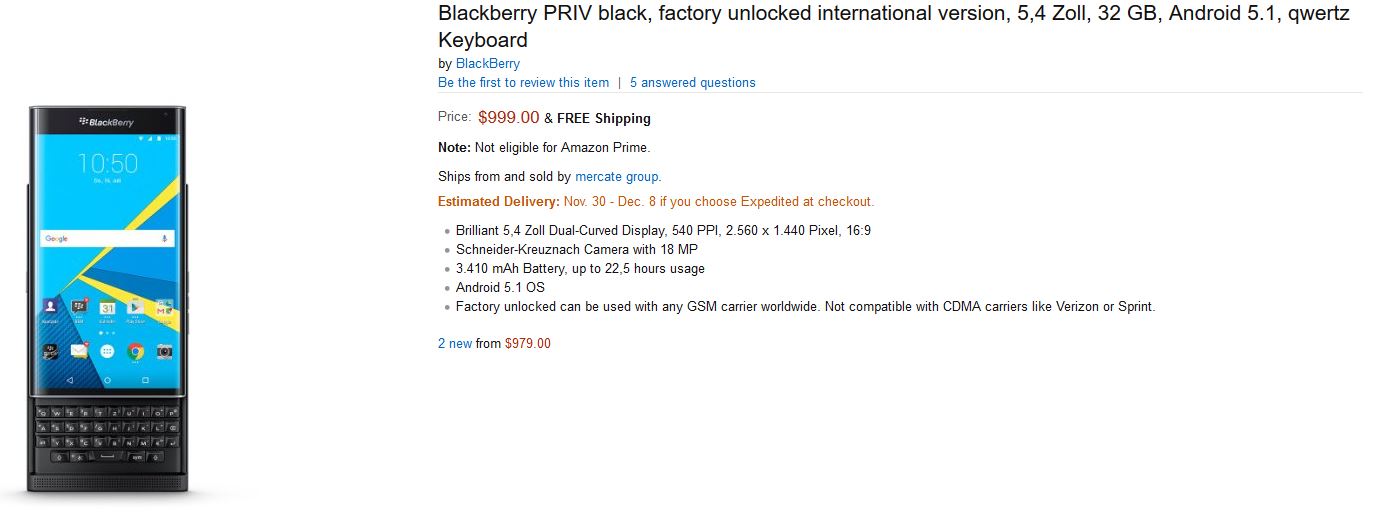
Task: Click the email envelope icon on phone
Action: [79, 351]
